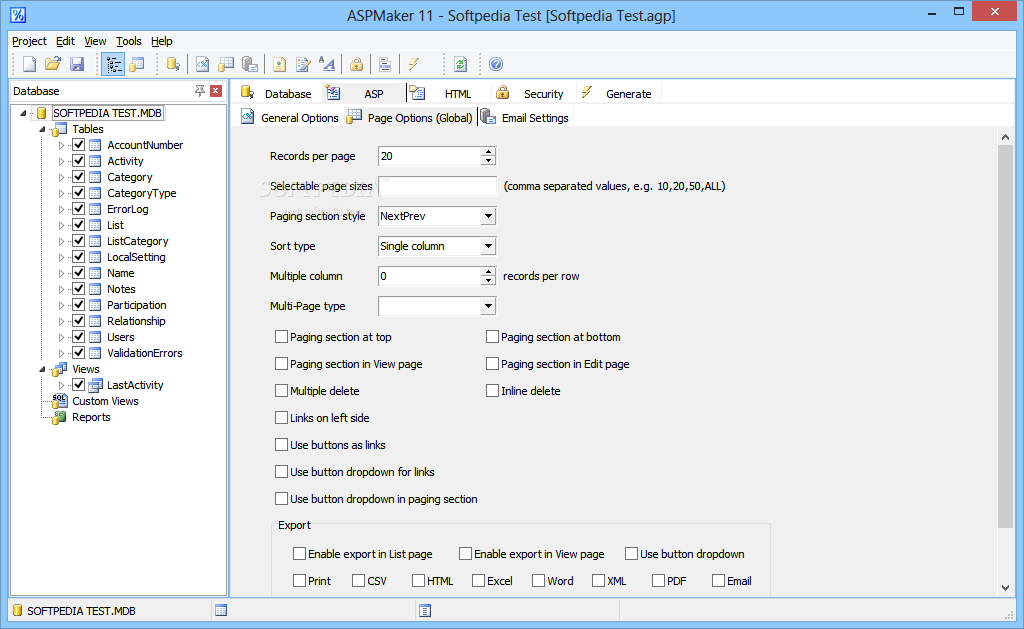Open help via blue question mark icon
The height and width of the screenshot is (629, 1024).
(x=496, y=64)
